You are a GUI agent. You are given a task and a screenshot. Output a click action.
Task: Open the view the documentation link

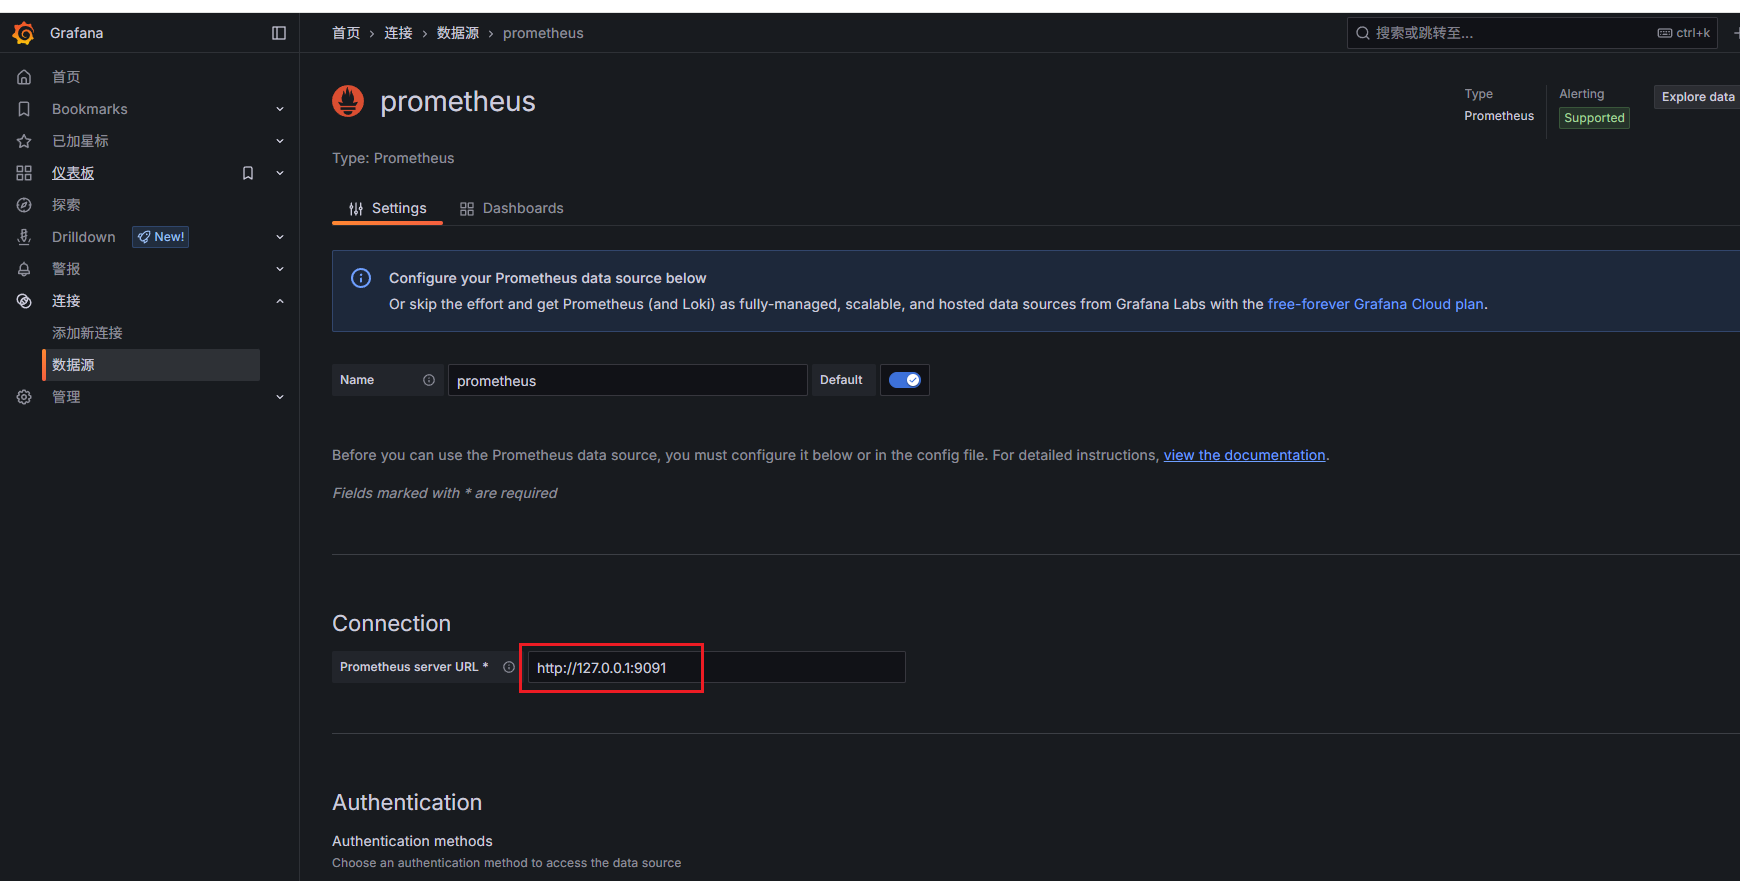tap(1244, 455)
